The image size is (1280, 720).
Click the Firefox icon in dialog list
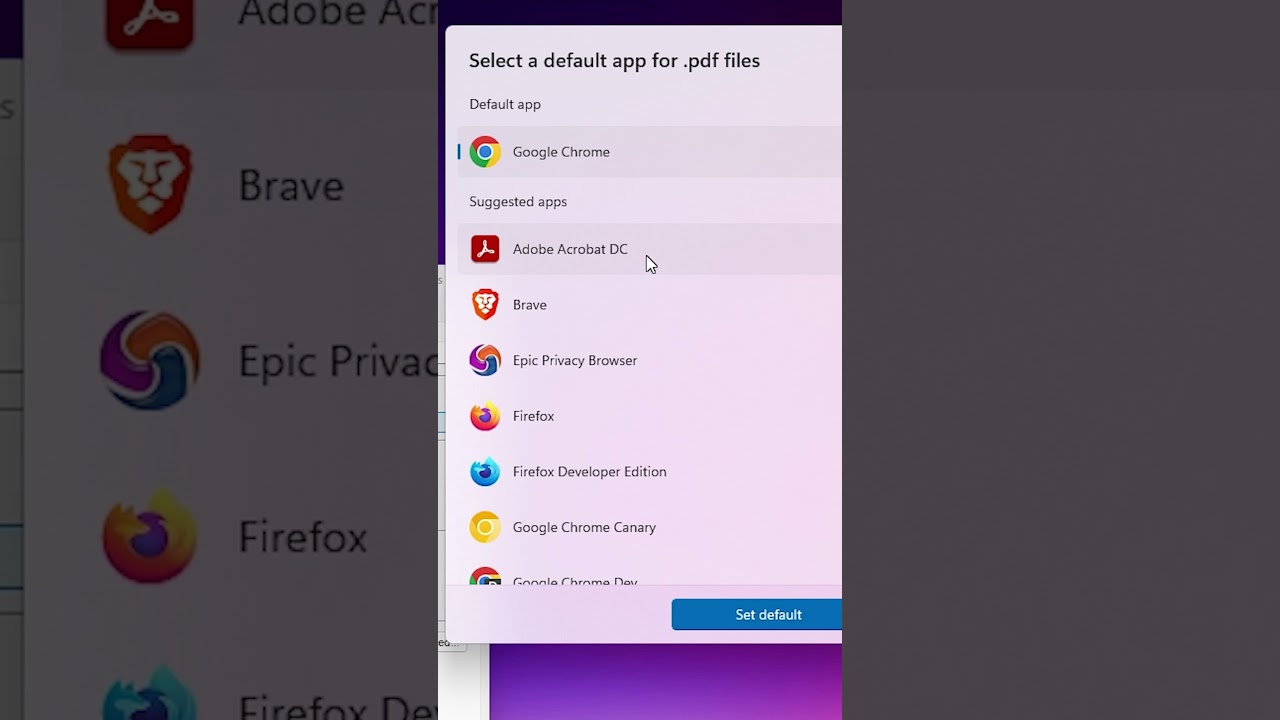click(x=485, y=416)
